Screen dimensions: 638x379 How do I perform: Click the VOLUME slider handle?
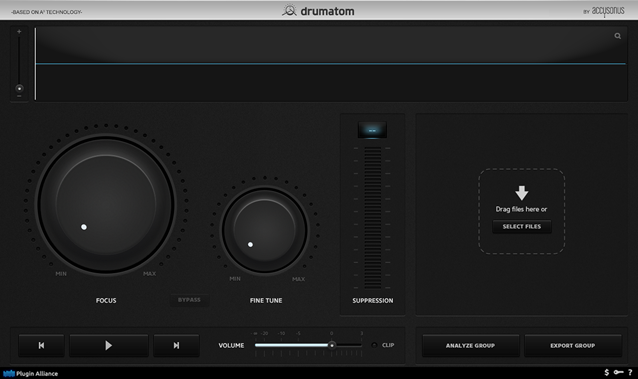(332, 345)
